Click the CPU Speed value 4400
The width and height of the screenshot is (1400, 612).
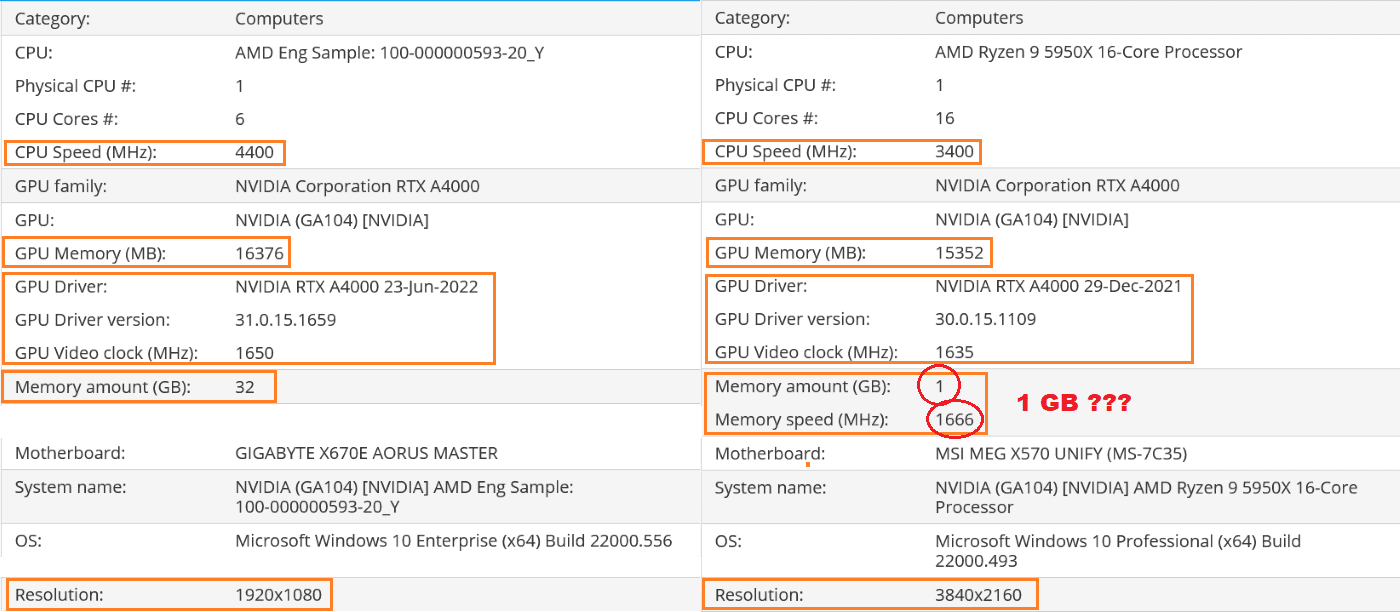click(x=254, y=153)
